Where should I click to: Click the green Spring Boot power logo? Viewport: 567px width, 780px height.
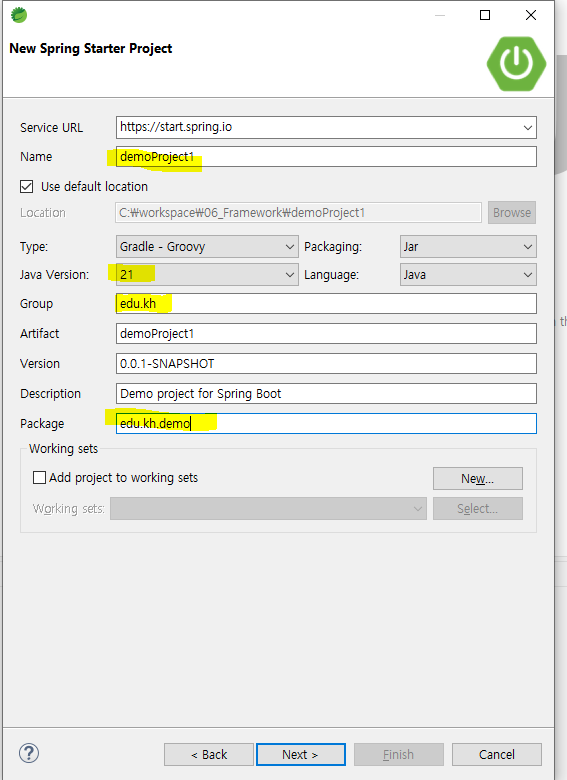[x=516, y=63]
